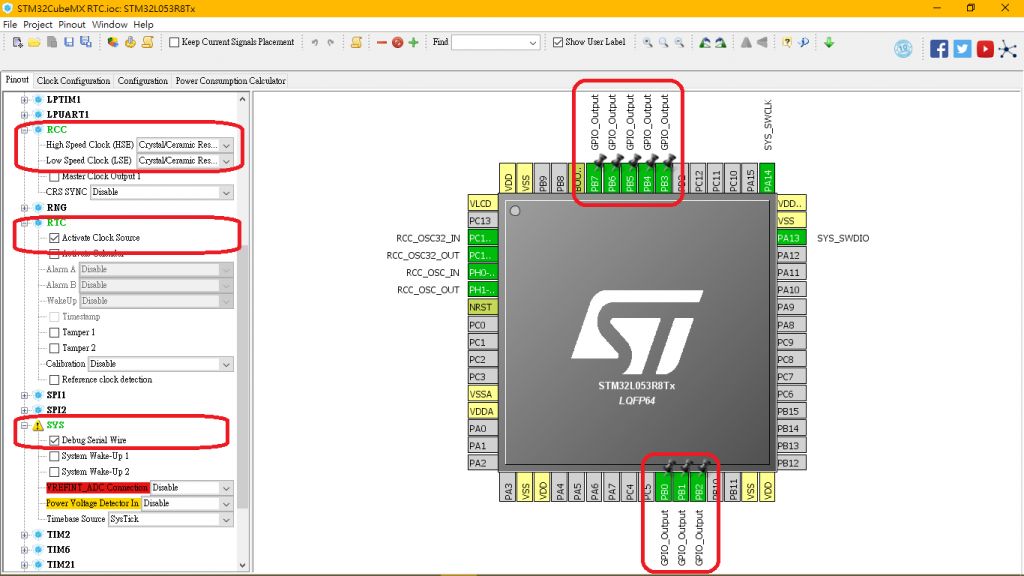Click pin PB0 on the chip
Viewport: 1024px width, 576px height.
coord(664,487)
